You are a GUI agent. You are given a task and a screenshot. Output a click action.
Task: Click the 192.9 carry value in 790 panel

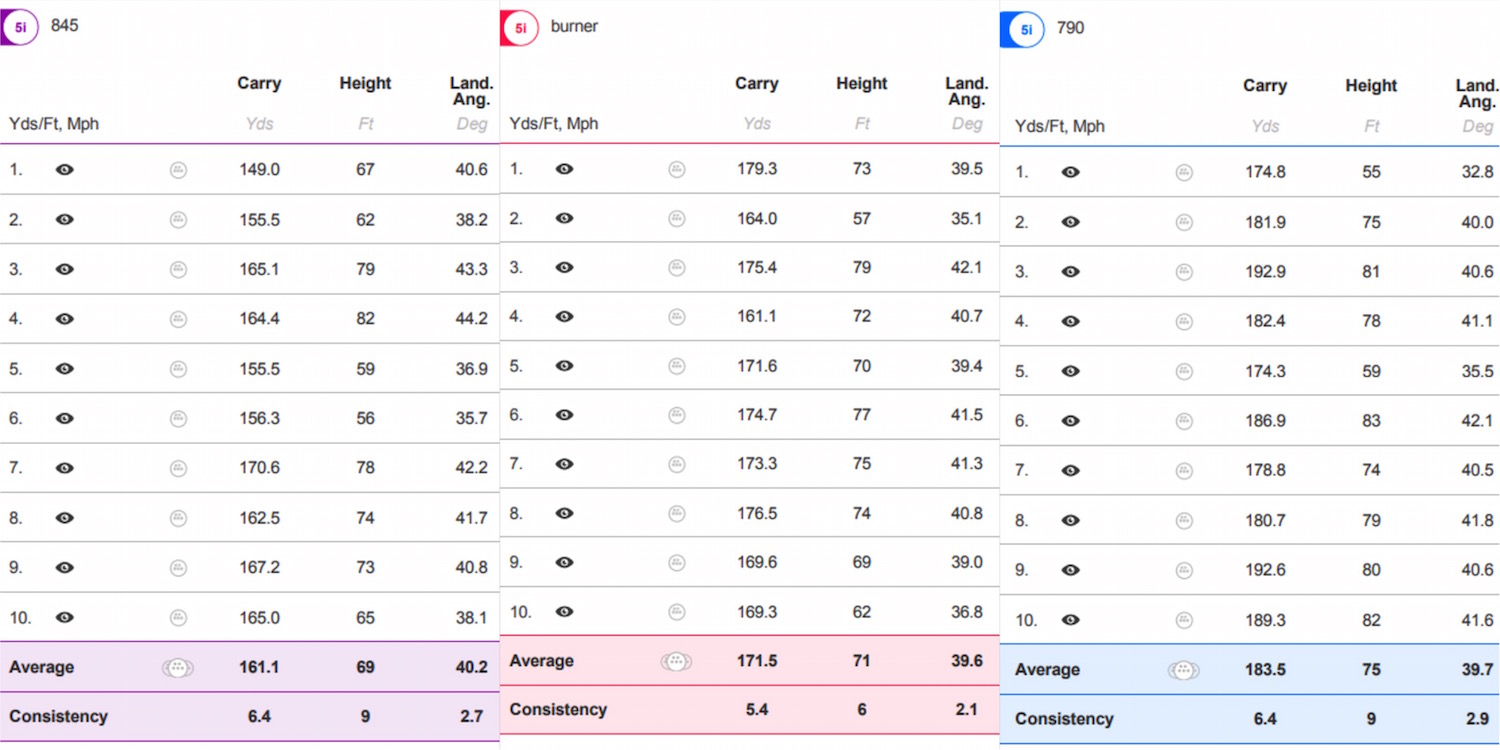pos(1265,271)
